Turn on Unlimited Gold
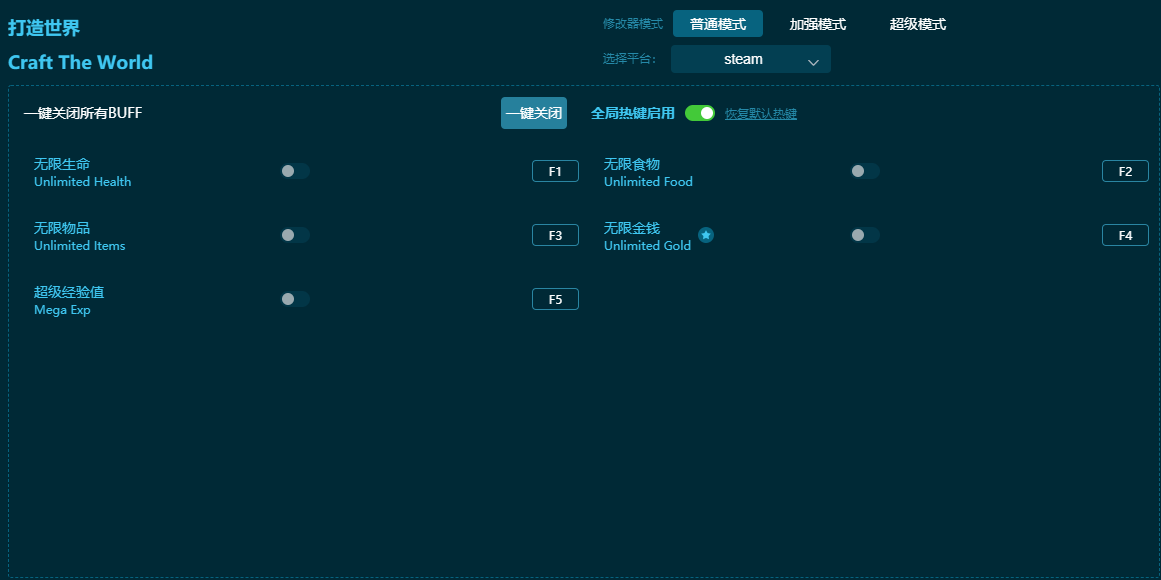 point(865,235)
